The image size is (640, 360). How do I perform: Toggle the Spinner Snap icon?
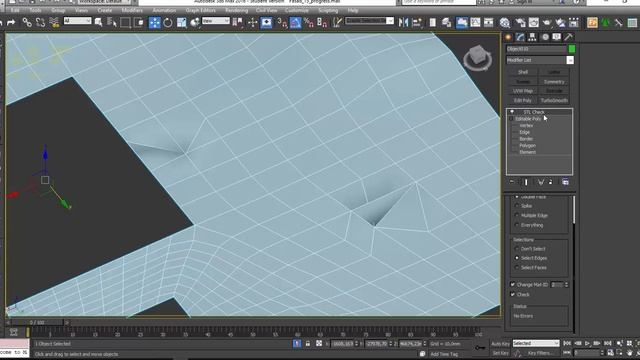pos(322,23)
